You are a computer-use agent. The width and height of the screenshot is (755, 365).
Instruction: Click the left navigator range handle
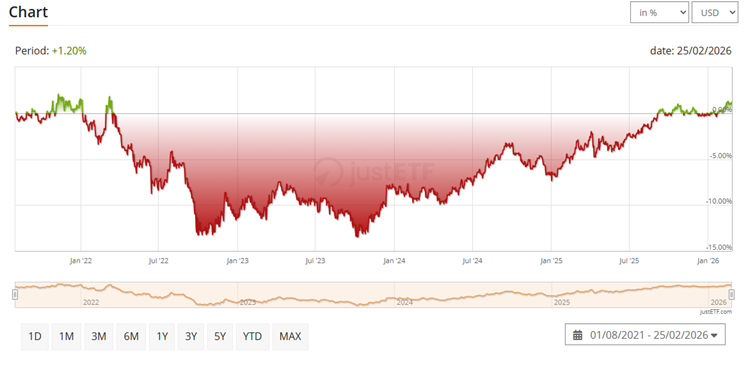[x=15, y=294]
